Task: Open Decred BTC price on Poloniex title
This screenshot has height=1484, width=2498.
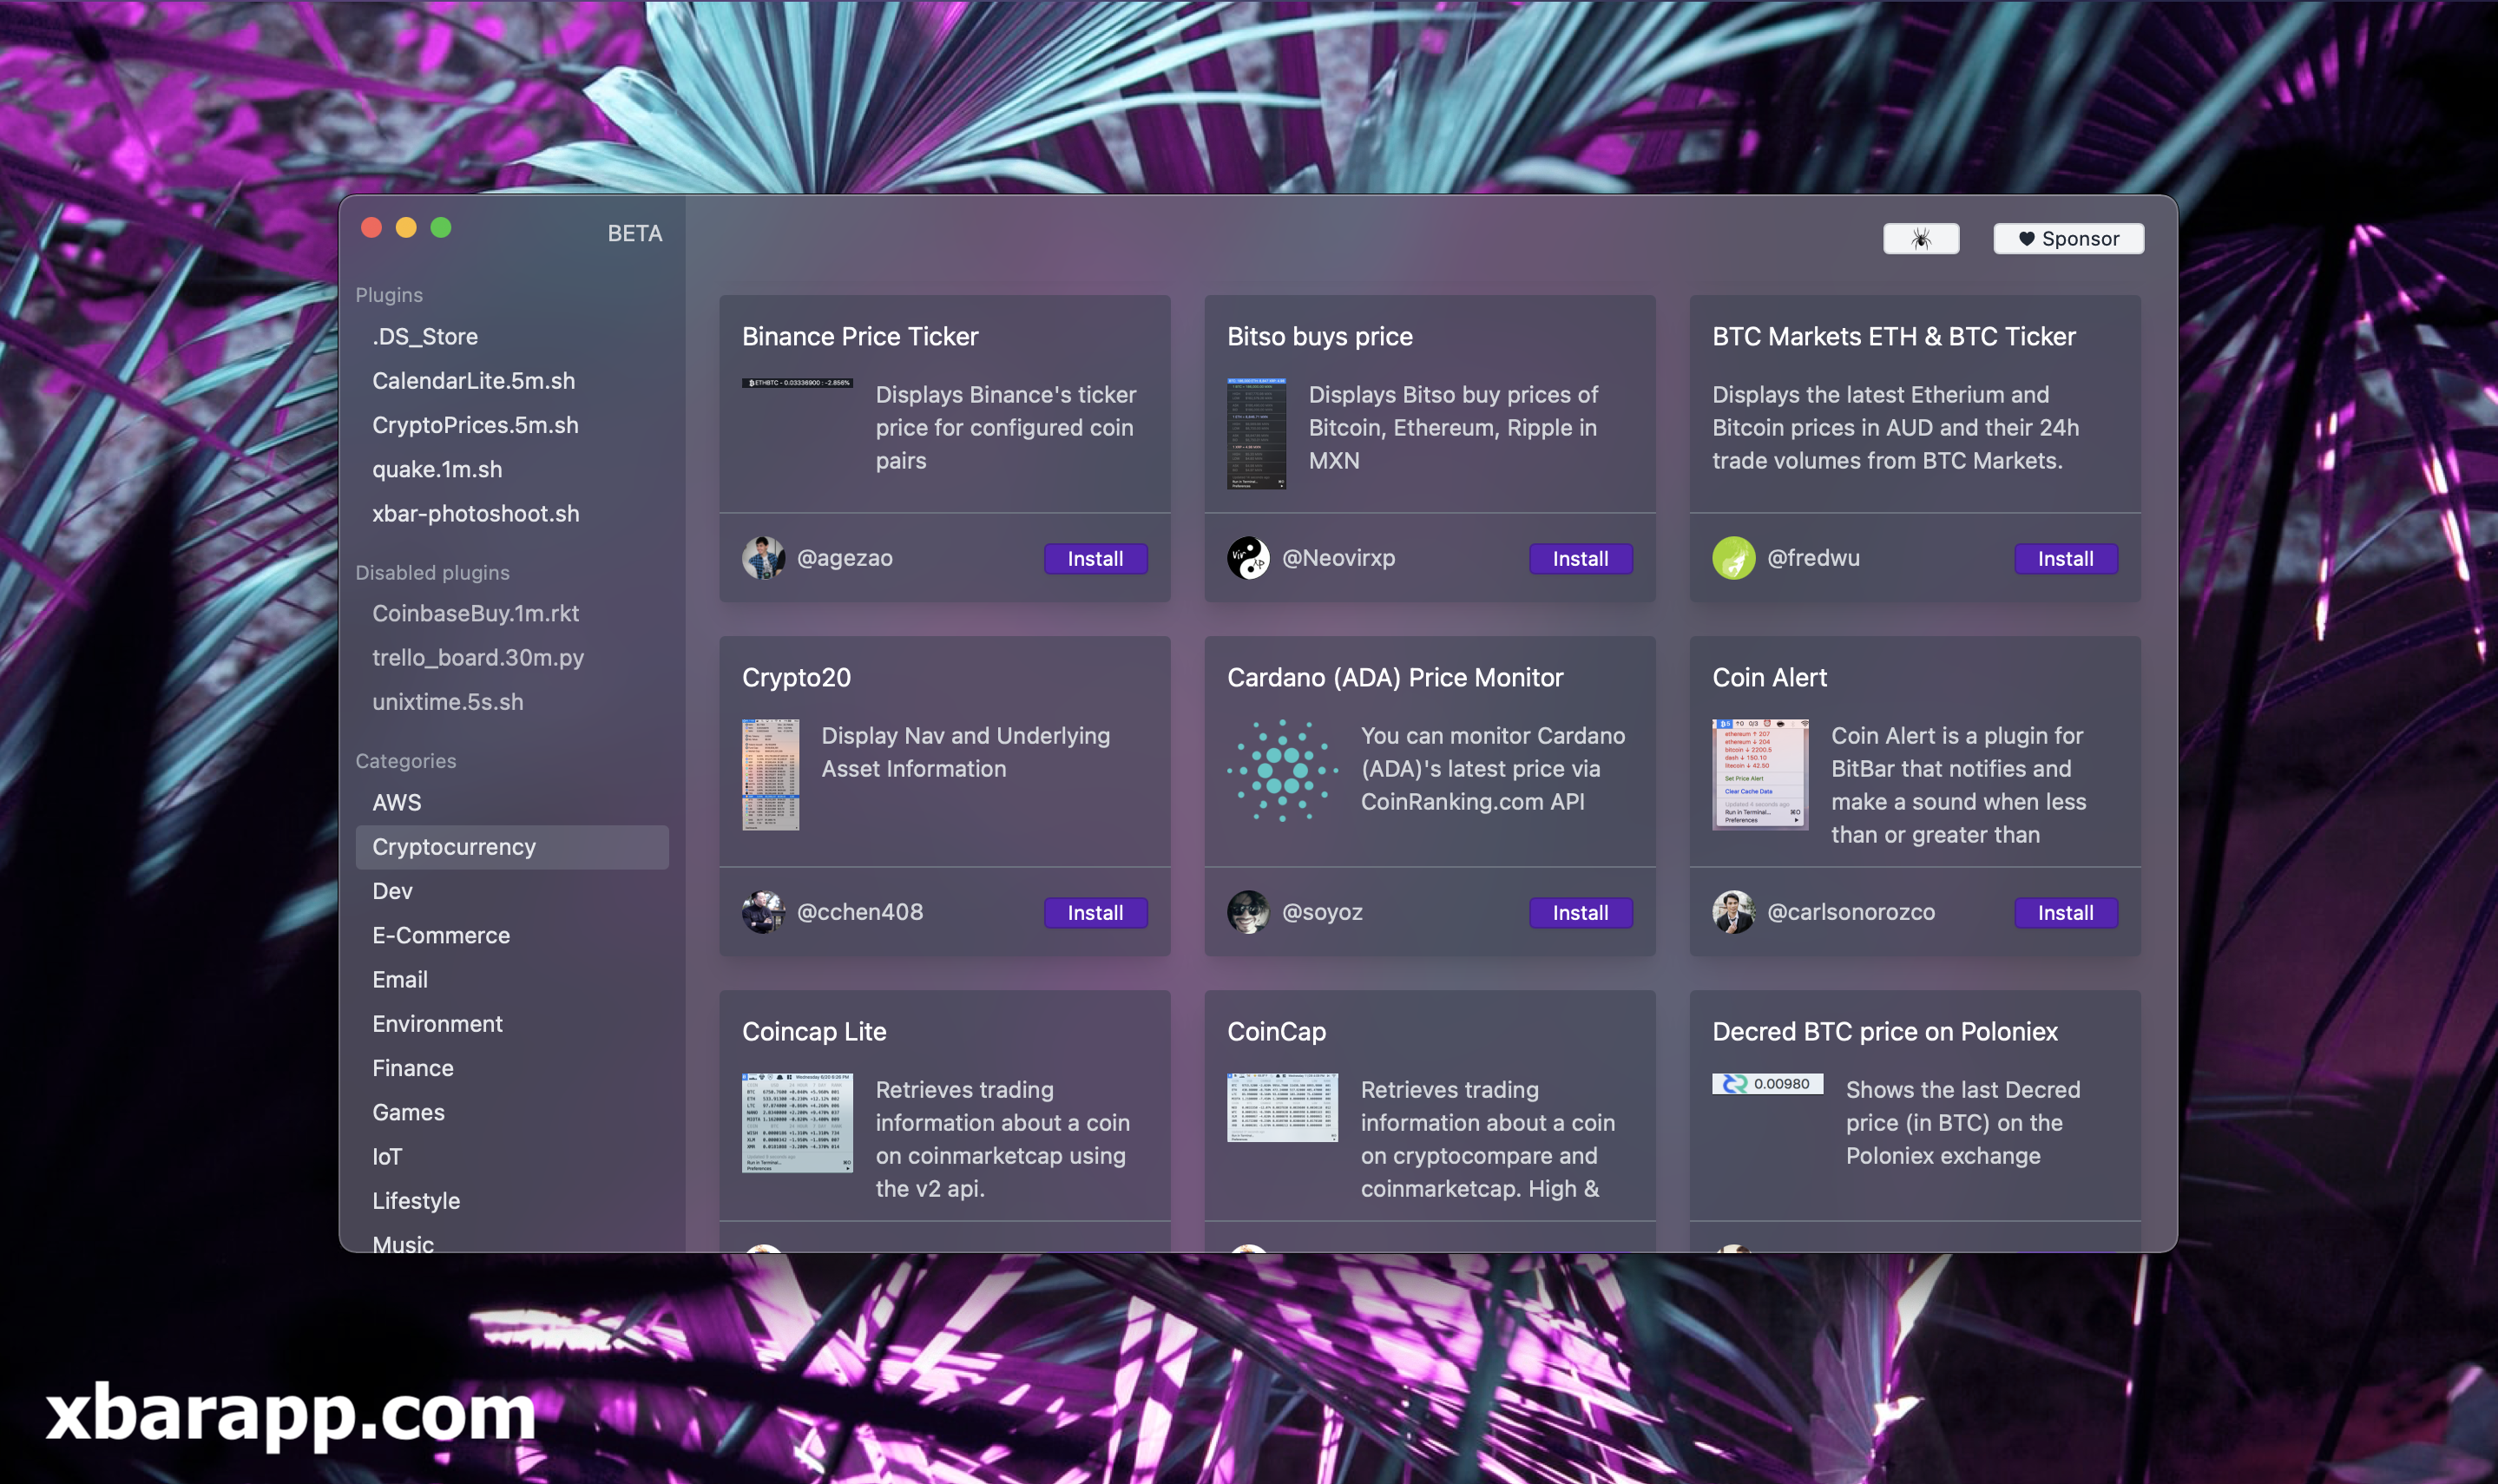Action: [x=1885, y=1032]
